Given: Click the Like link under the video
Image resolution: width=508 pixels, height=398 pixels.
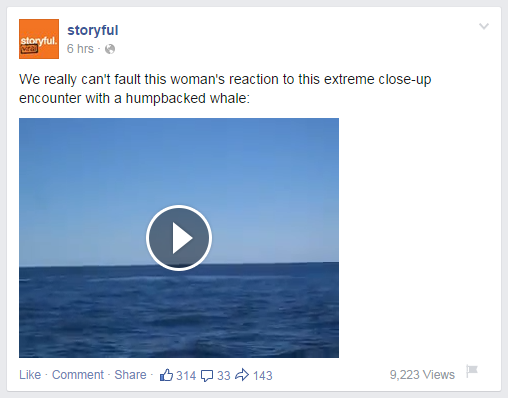Looking at the screenshot, I should click(30, 375).
